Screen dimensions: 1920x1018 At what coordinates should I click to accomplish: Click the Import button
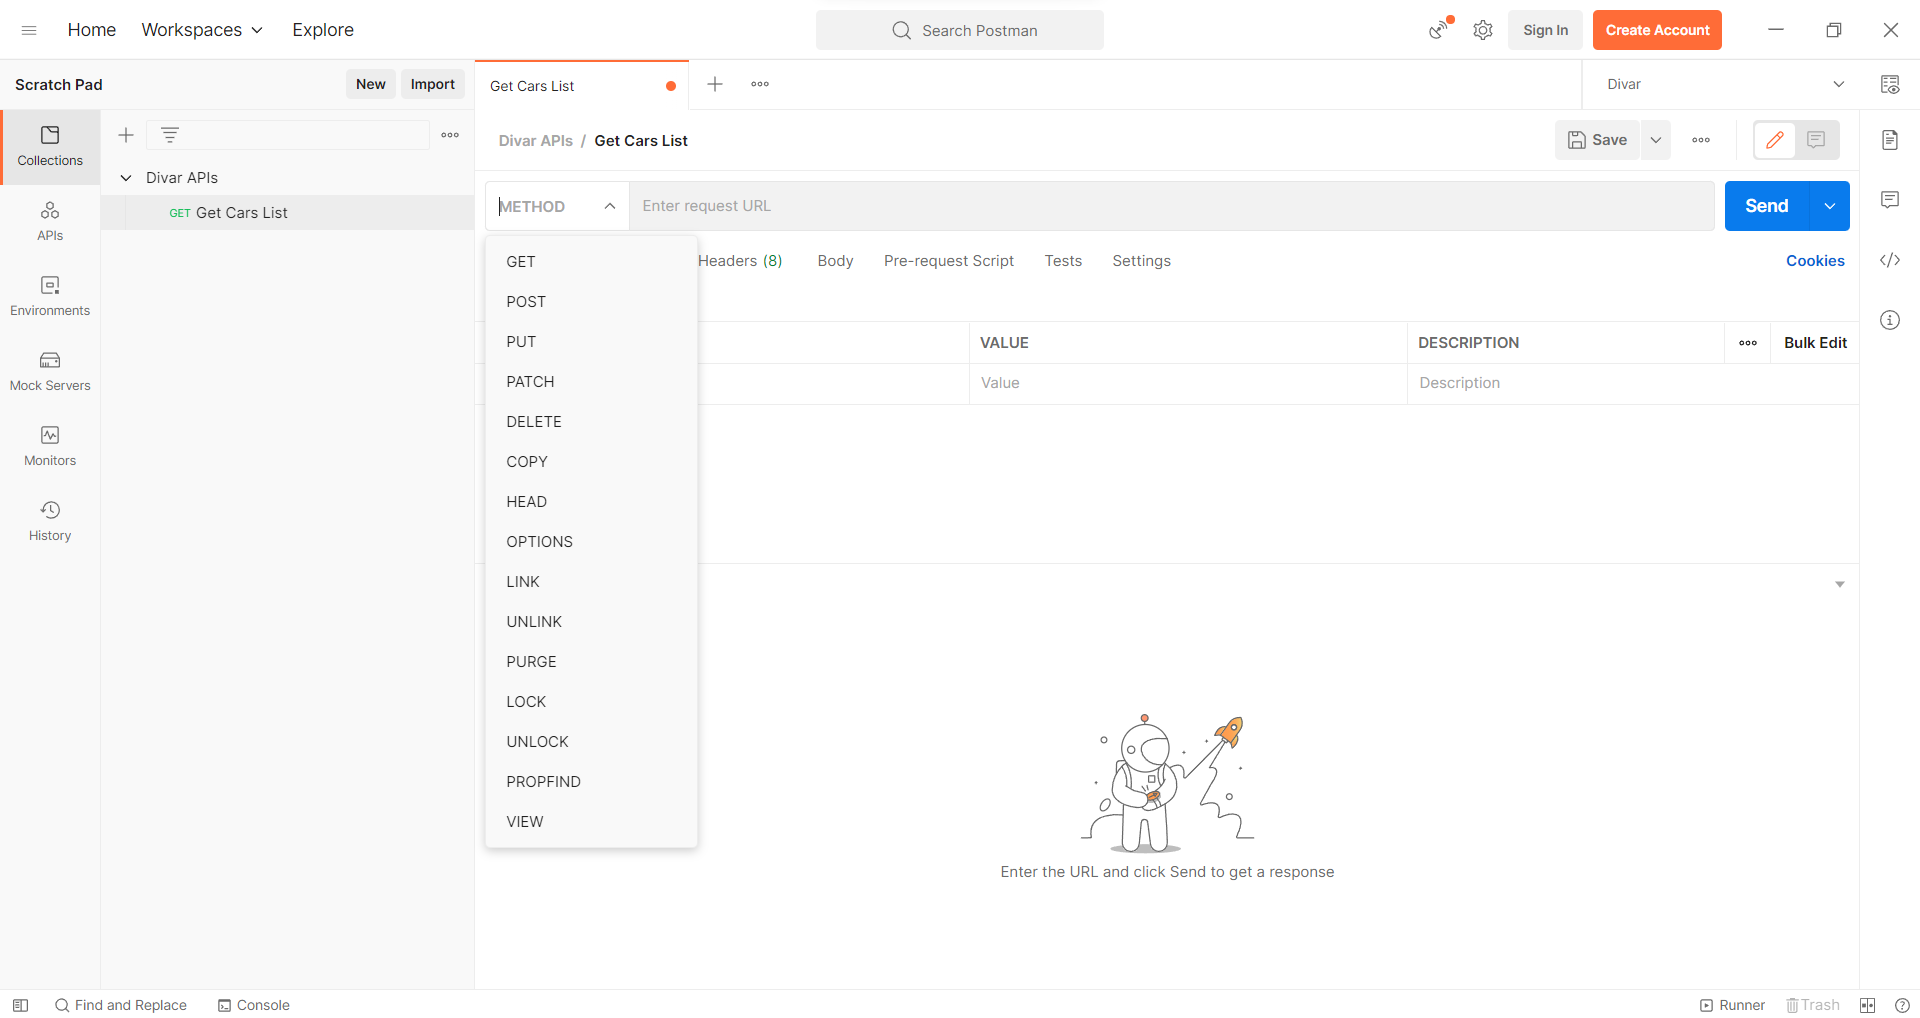coord(433,84)
